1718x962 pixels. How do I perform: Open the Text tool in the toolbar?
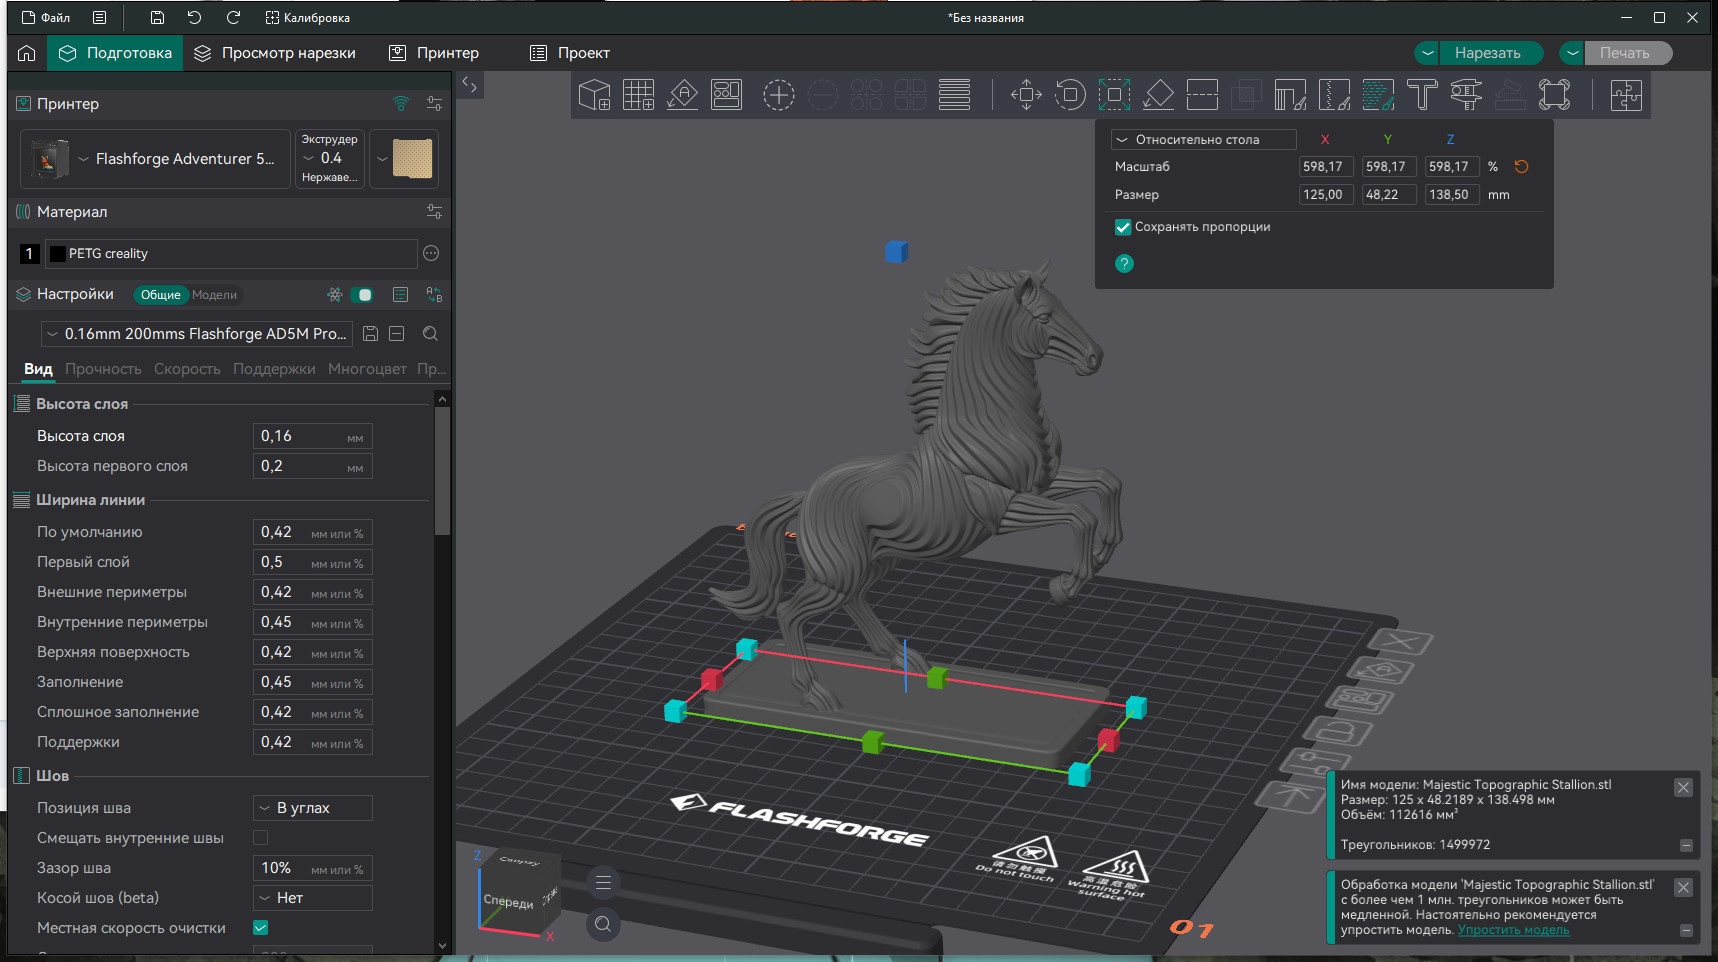1421,95
